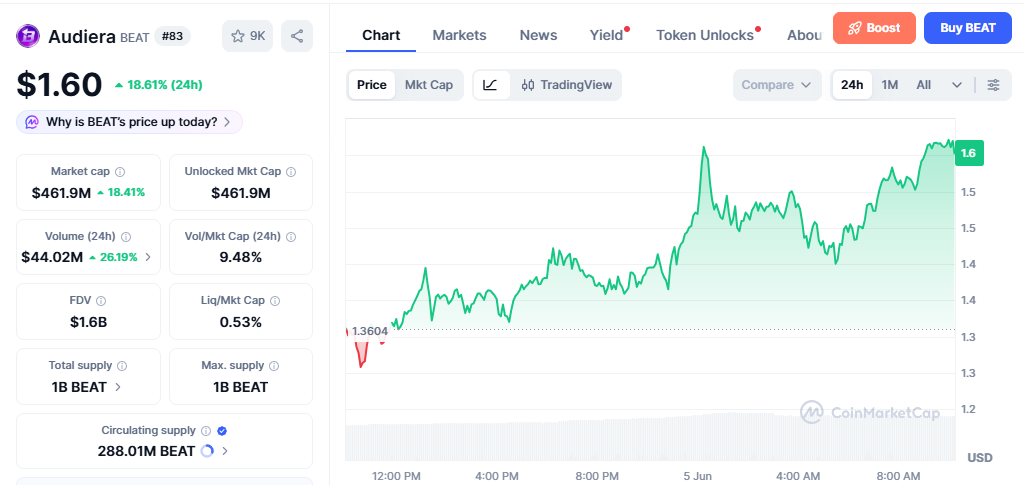Click the circulating supply progress ring

[x=207, y=451]
